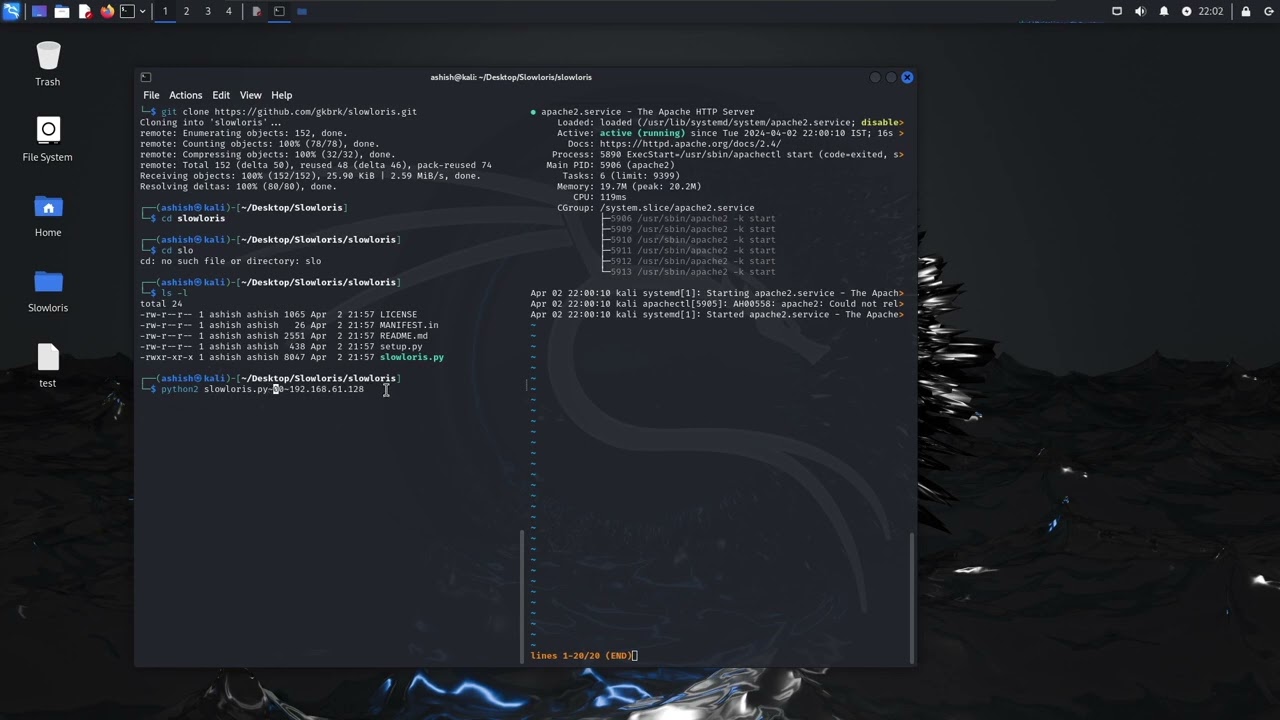This screenshot has width=1280, height=720.
Task: Click the setup.py file name
Action: point(401,347)
